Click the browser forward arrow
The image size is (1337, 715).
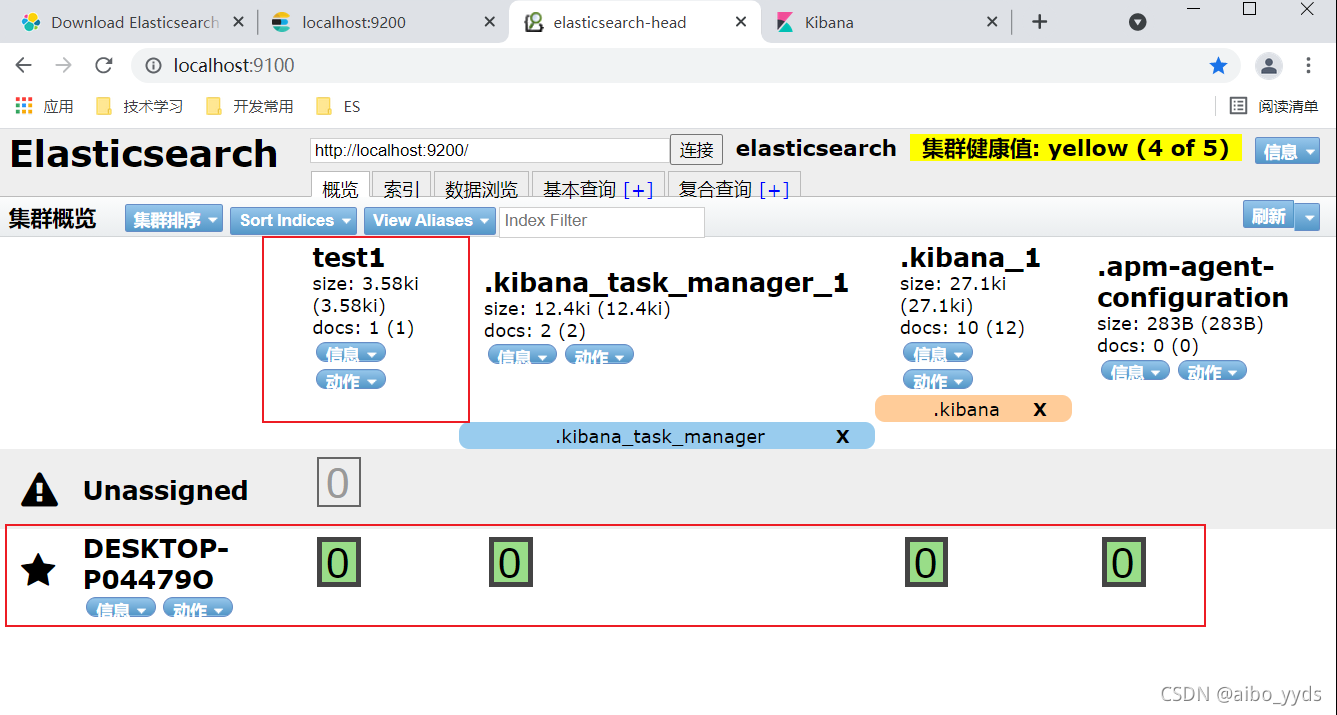[63, 65]
